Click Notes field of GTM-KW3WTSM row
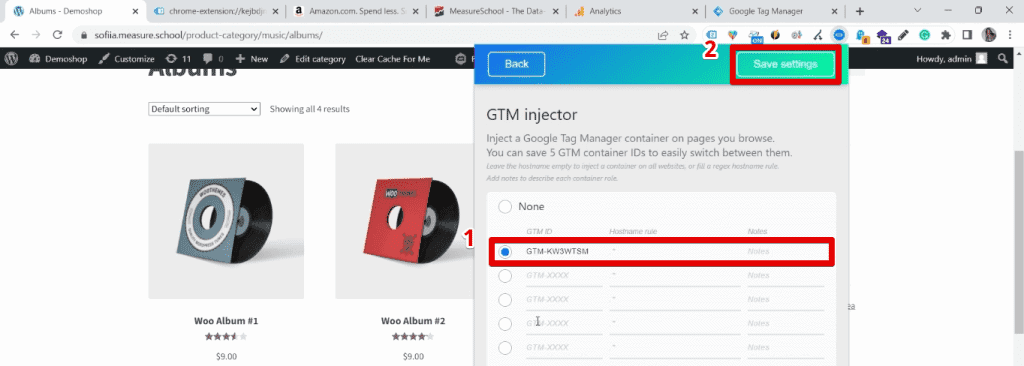1024x366 pixels. [x=786, y=252]
